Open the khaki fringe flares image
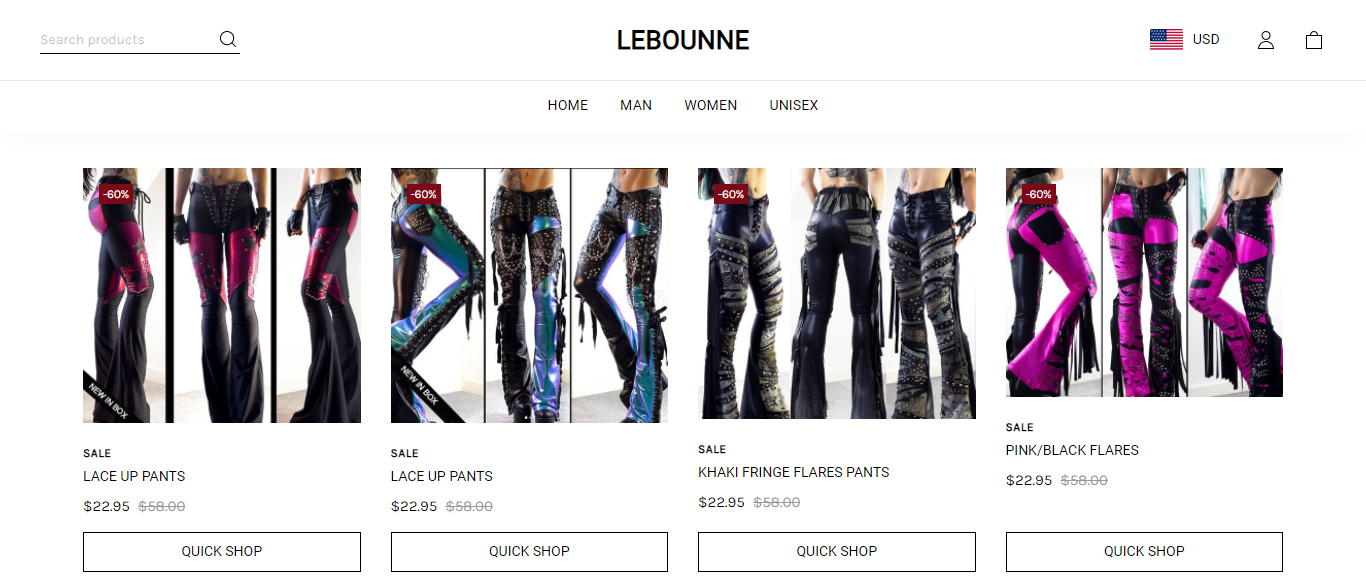The image size is (1366, 578). [837, 293]
